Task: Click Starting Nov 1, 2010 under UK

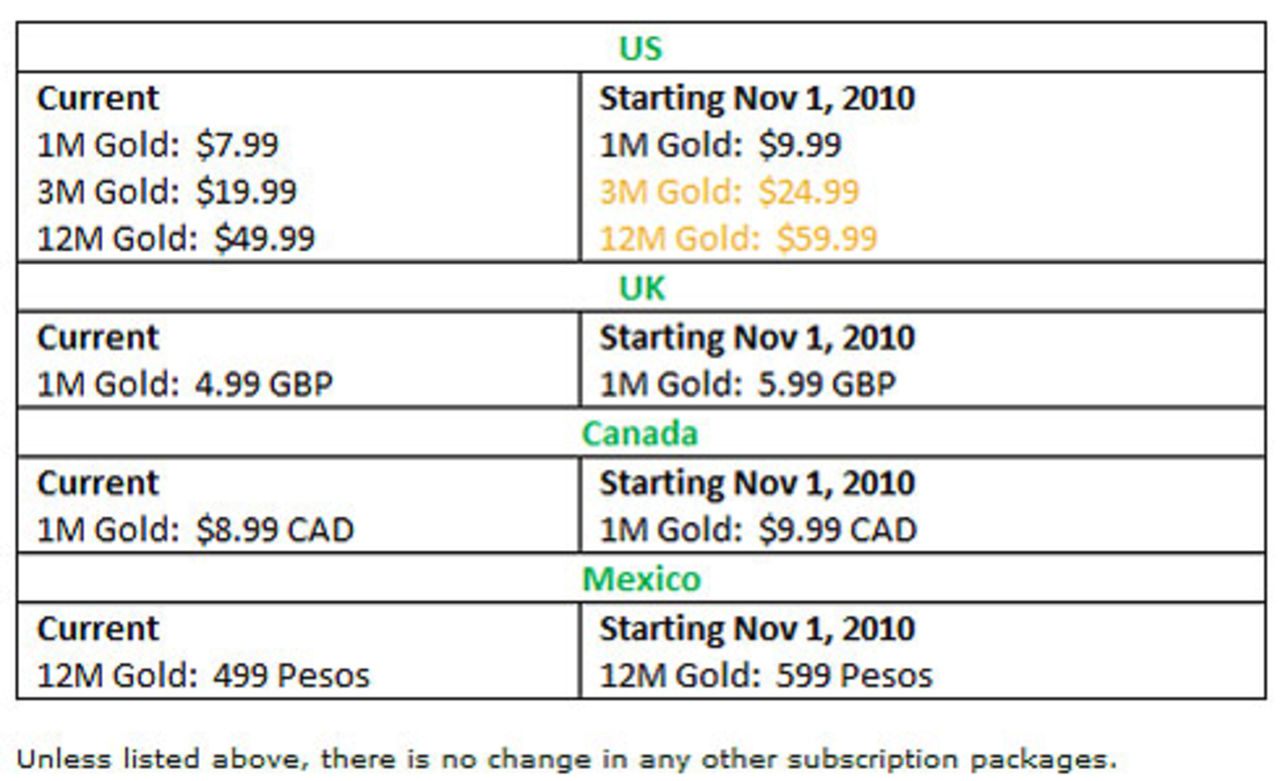Action: (757, 337)
